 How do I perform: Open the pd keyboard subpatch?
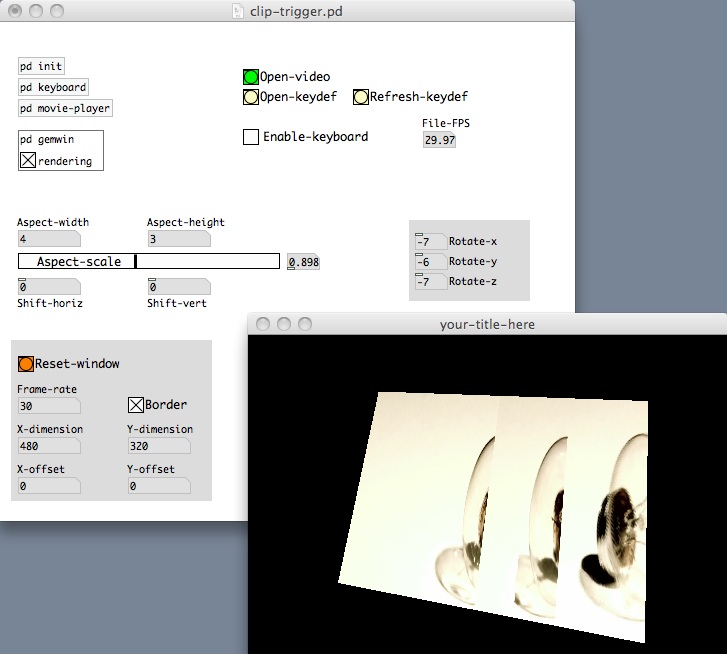click(x=53, y=87)
